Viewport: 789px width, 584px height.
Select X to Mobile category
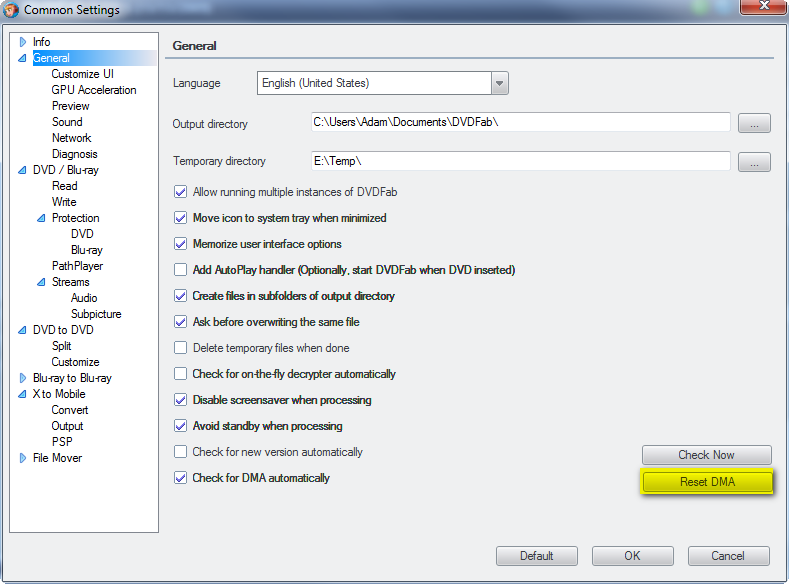click(59, 394)
